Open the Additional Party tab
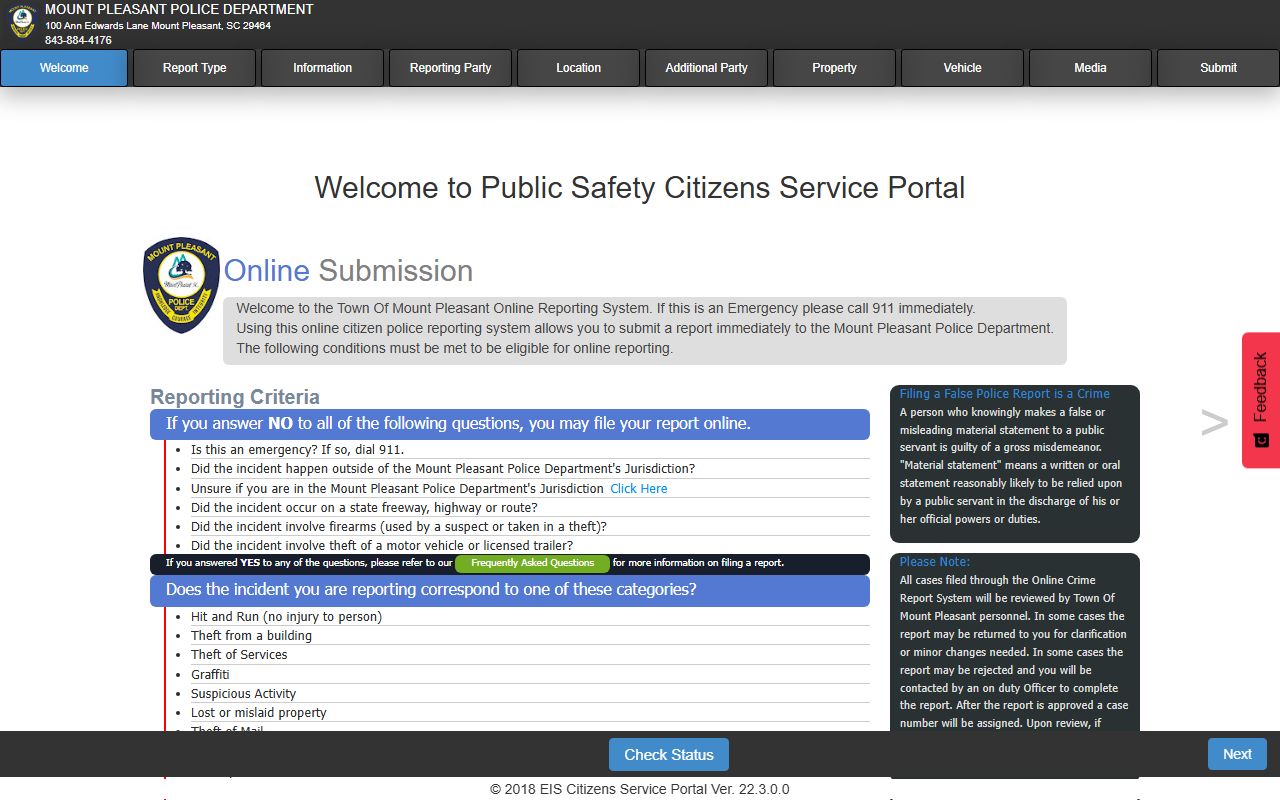Image resolution: width=1280 pixels, height=800 pixels. click(706, 68)
